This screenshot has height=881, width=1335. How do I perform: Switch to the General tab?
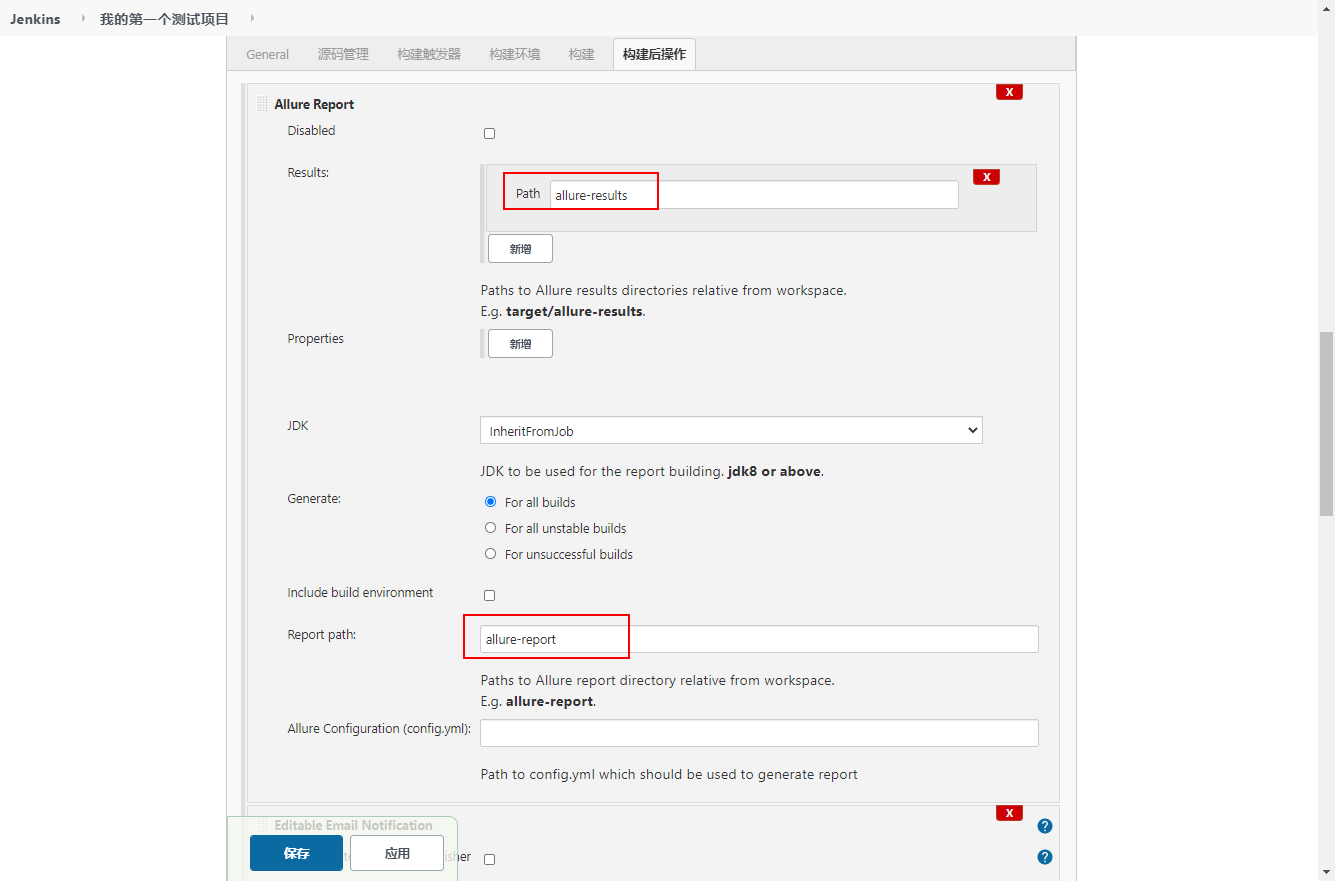268,54
